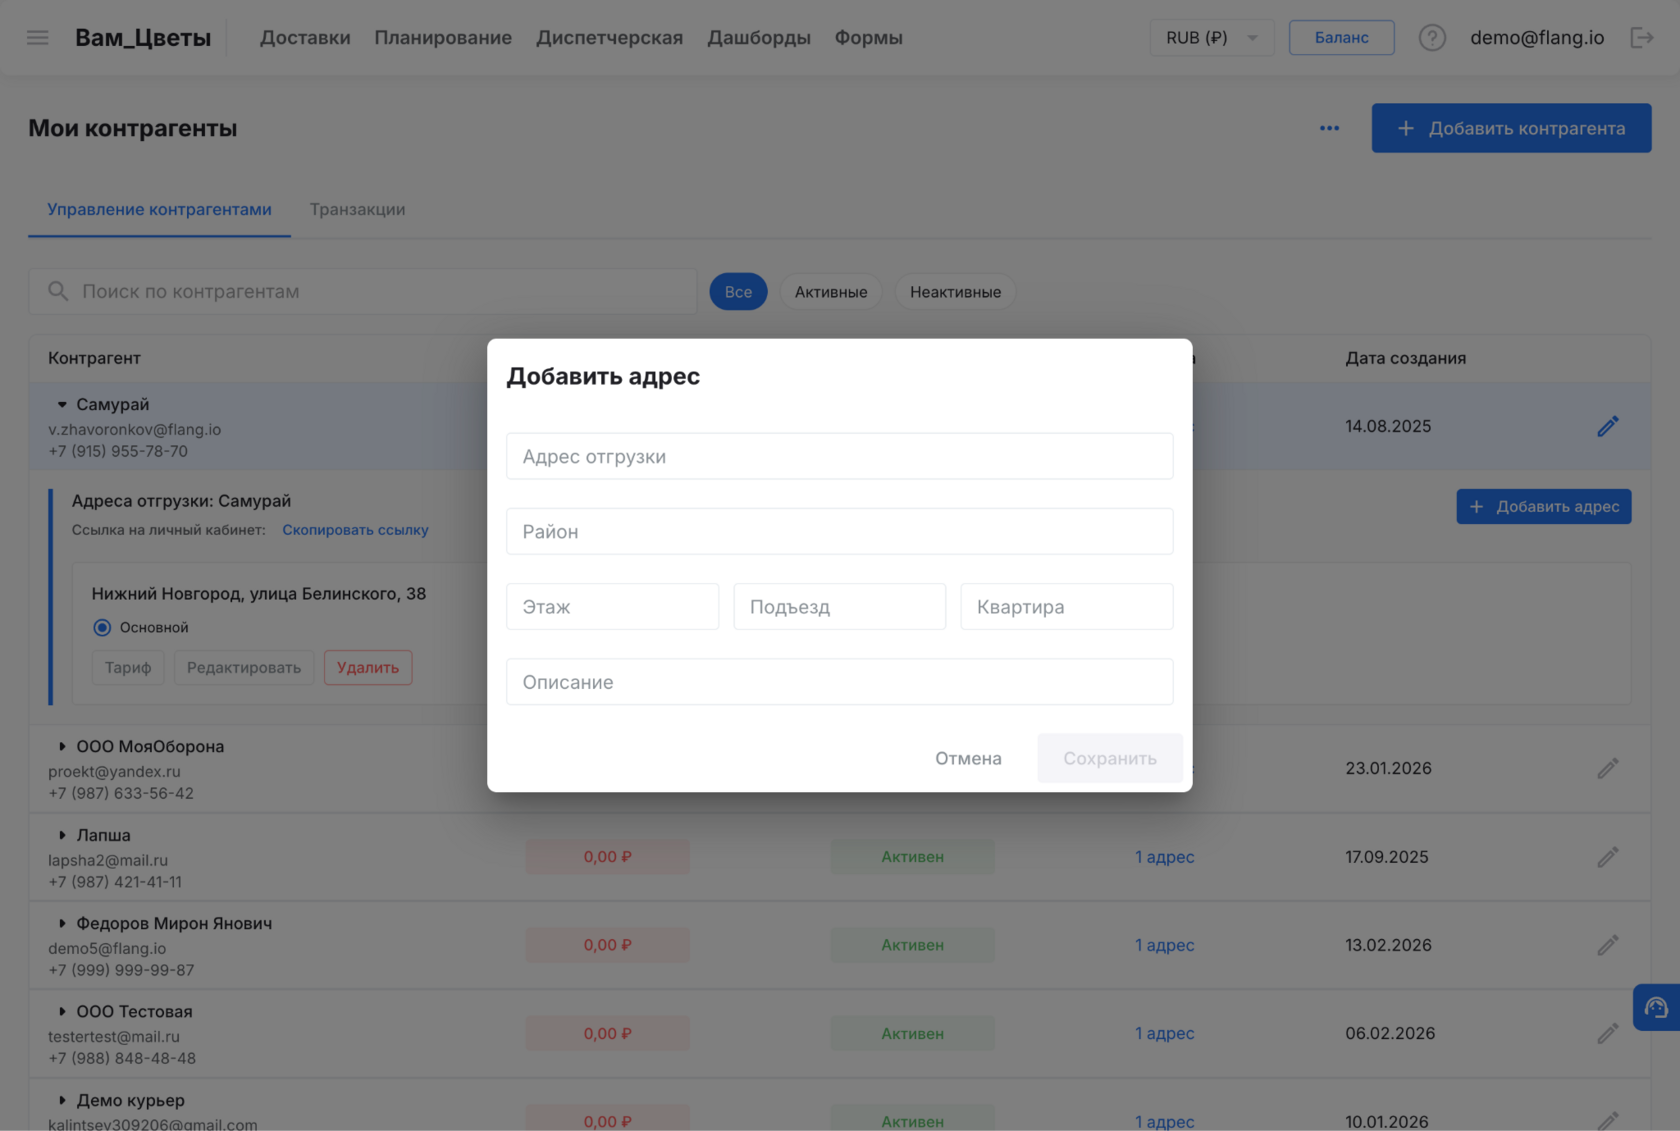Click the email lapsha2@mail.ru
Image resolution: width=1680 pixels, height=1131 pixels.
pyautogui.click(x=108, y=860)
